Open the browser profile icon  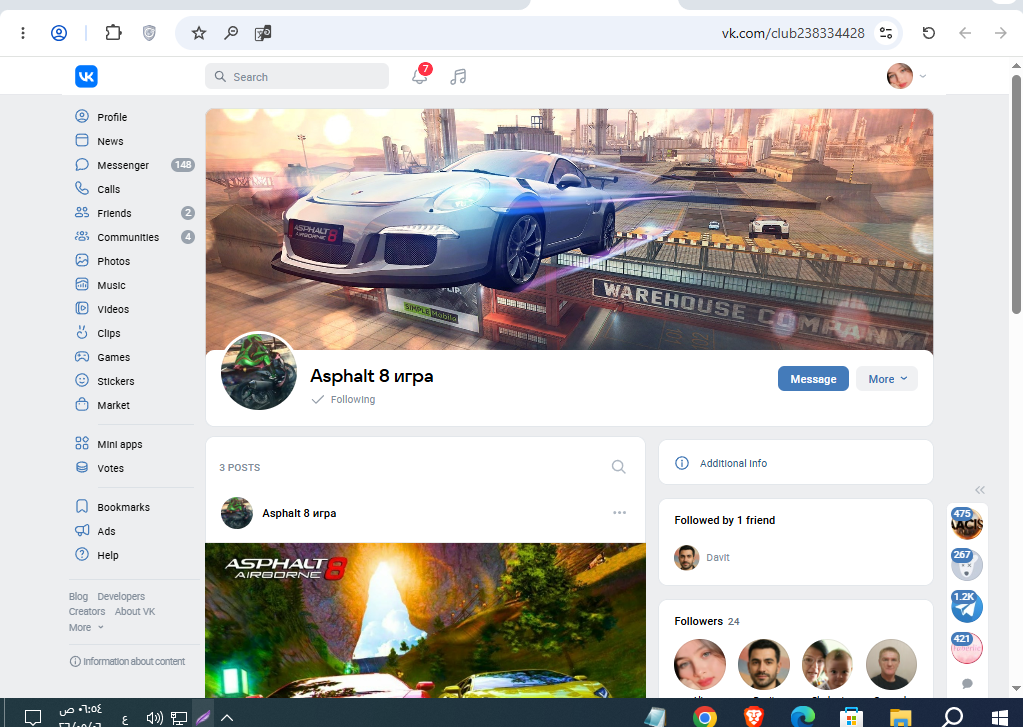[59, 33]
